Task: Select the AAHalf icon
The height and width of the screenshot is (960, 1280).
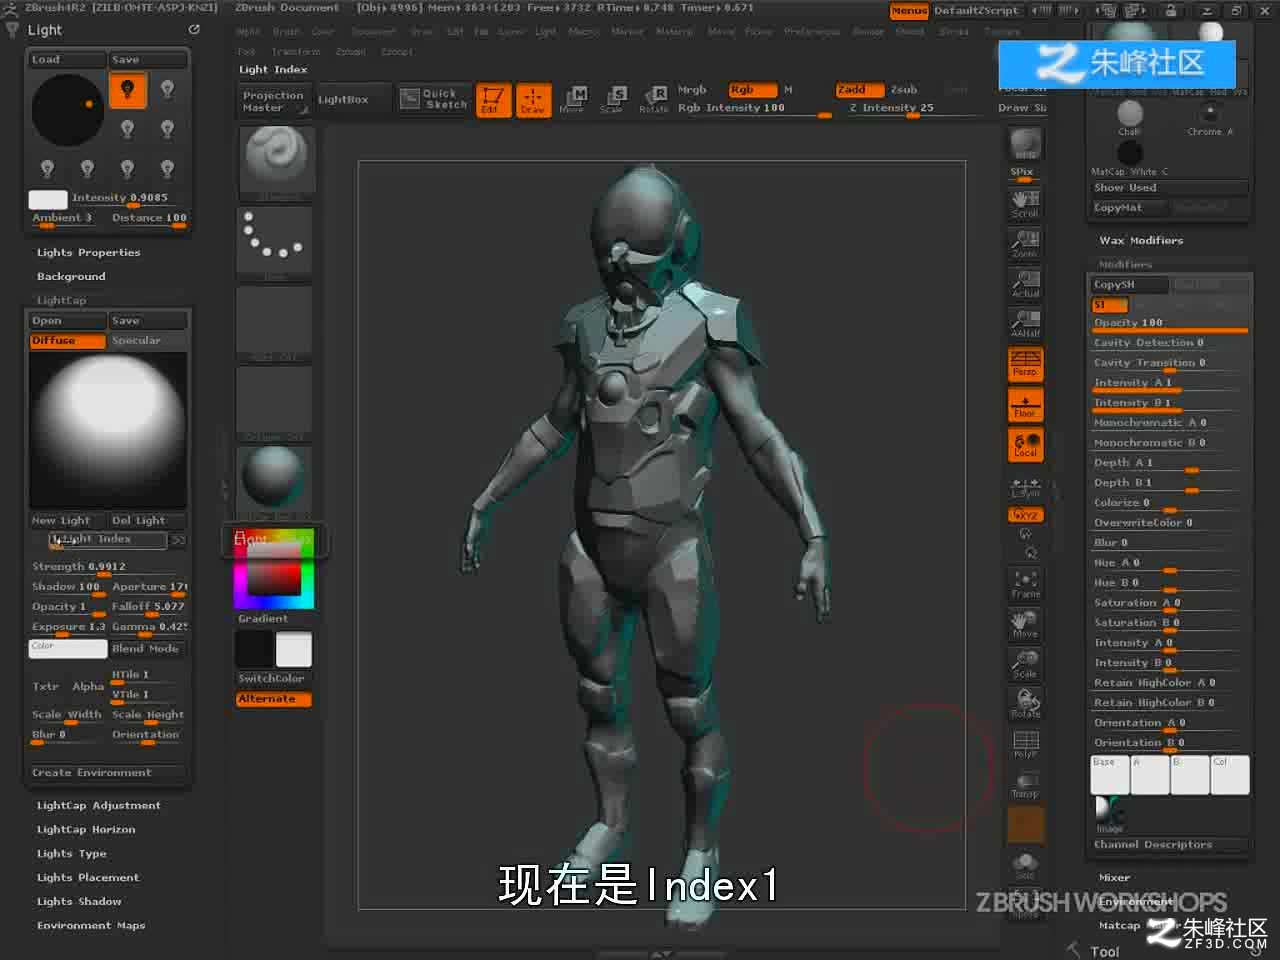Action: (1025, 323)
